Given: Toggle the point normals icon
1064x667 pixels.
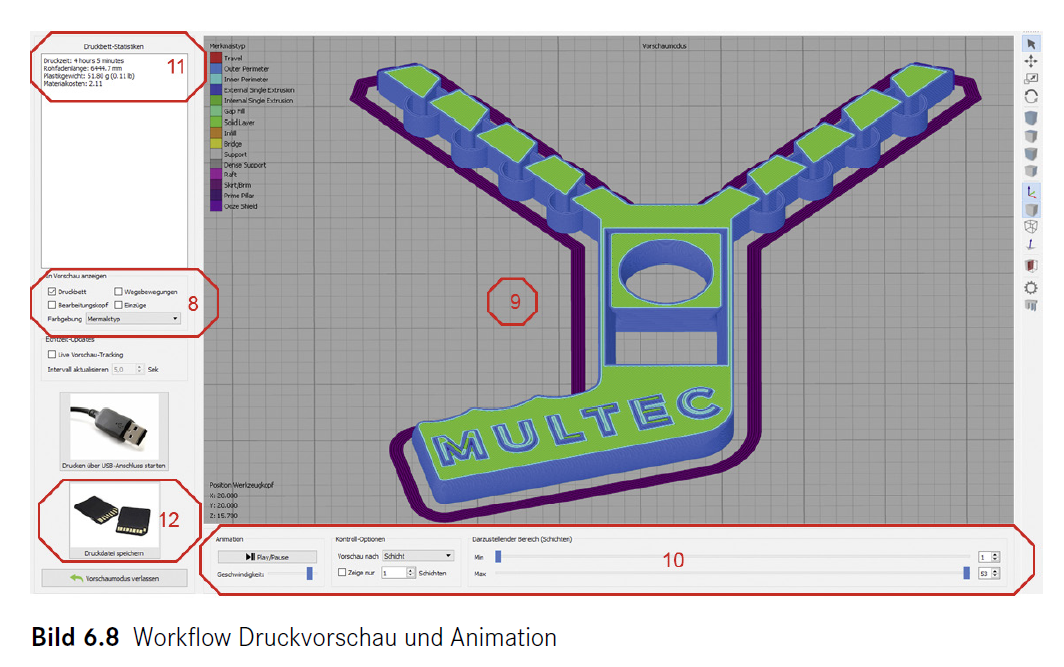Looking at the screenshot, I should click(x=1031, y=244).
